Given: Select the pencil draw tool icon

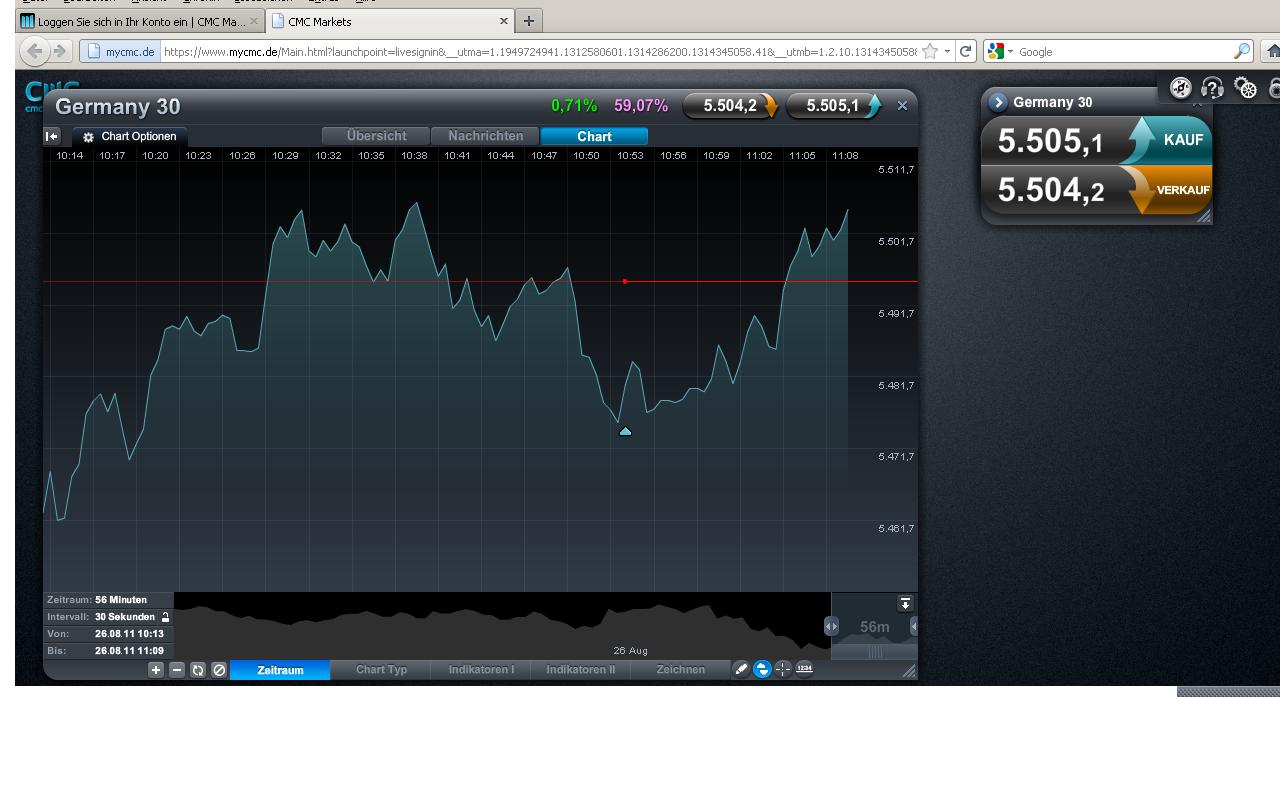Looking at the screenshot, I should 741,669.
